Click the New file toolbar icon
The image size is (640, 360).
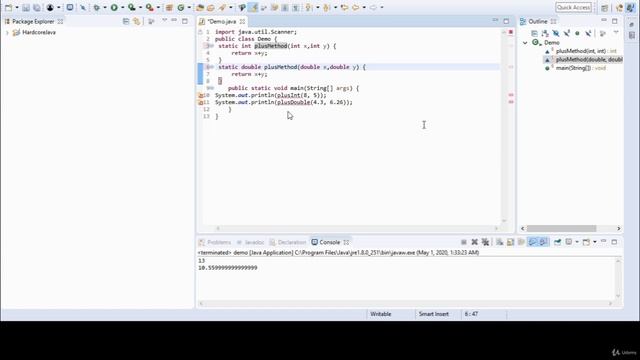click(x=8, y=7)
